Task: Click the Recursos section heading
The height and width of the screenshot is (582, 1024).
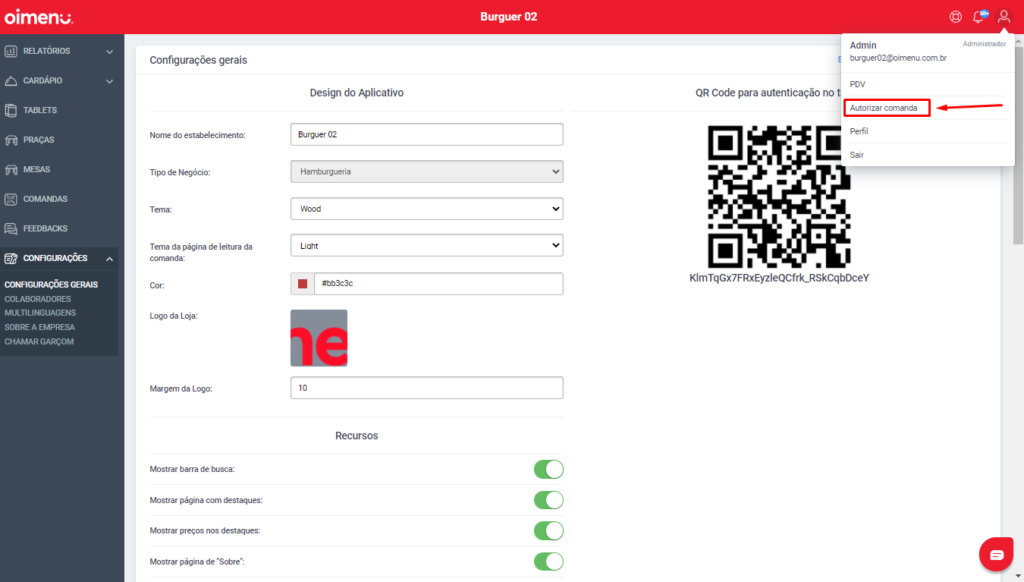Action: pyautogui.click(x=357, y=436)
